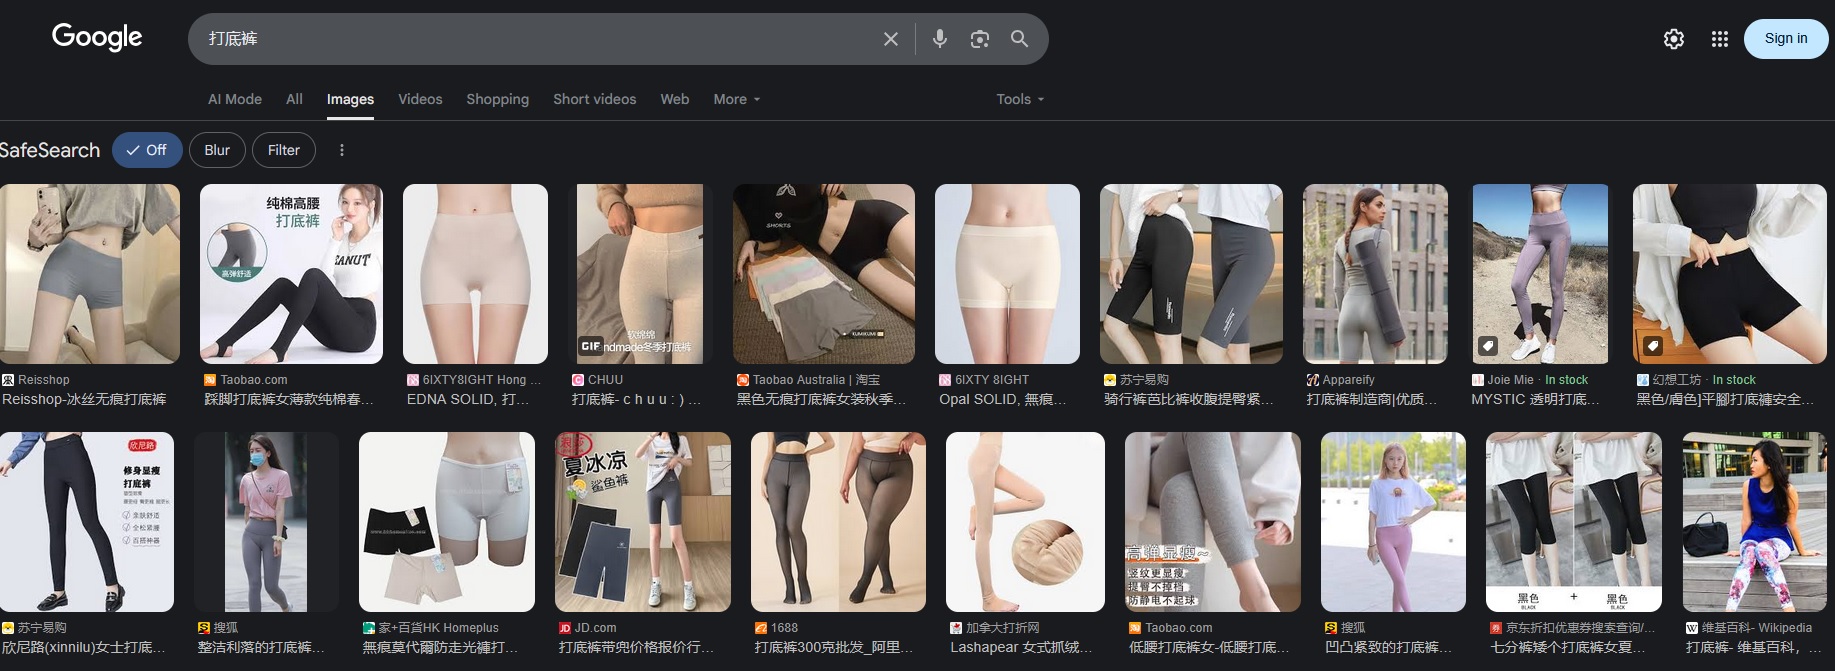The image size is (1835, 671).
Task: Click inside the search input field
Action: 535,39
